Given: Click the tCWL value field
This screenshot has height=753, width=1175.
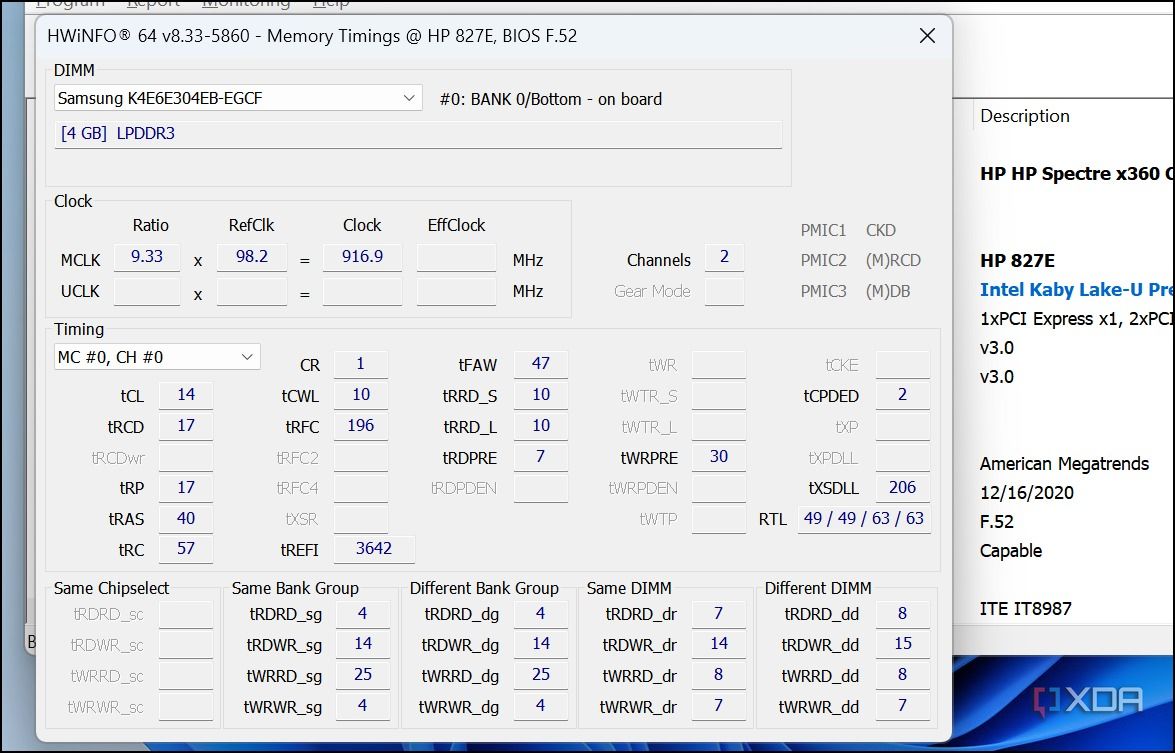Looking at the screenshot, I should (360, 395).
